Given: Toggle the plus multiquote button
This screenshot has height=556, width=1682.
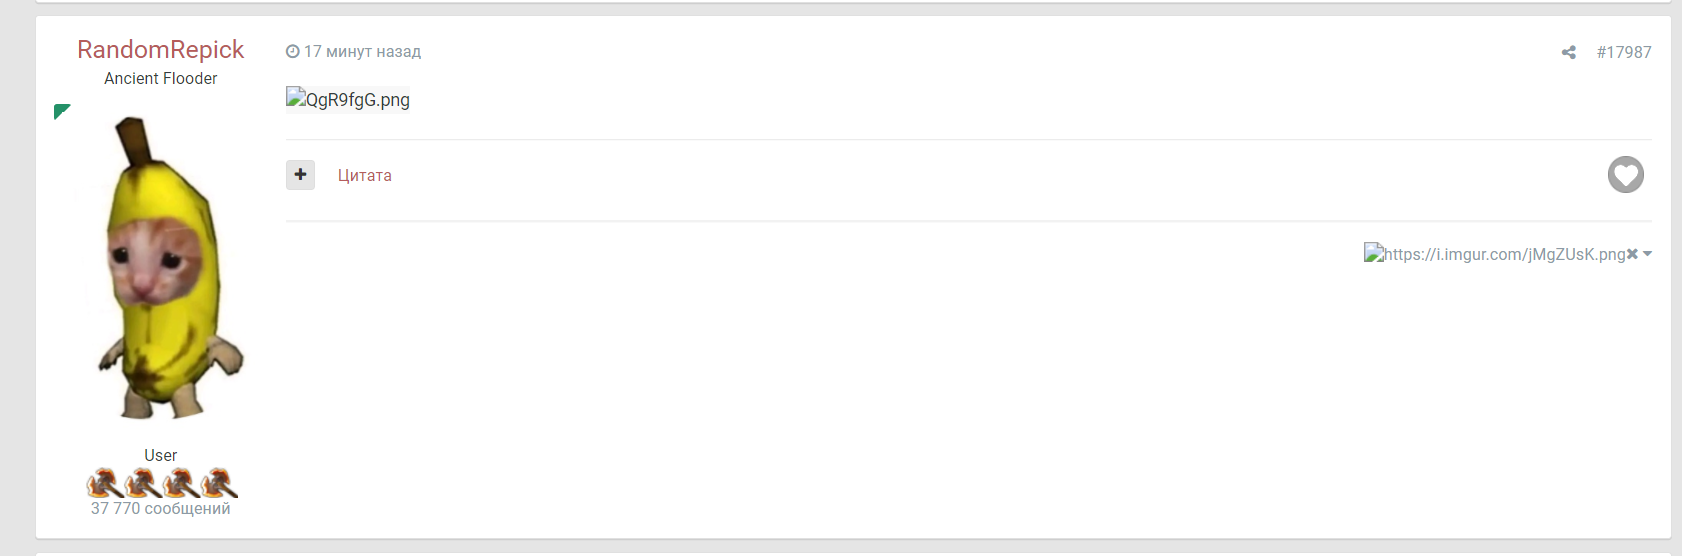Looking at the screenshot, I should point(300,175).
